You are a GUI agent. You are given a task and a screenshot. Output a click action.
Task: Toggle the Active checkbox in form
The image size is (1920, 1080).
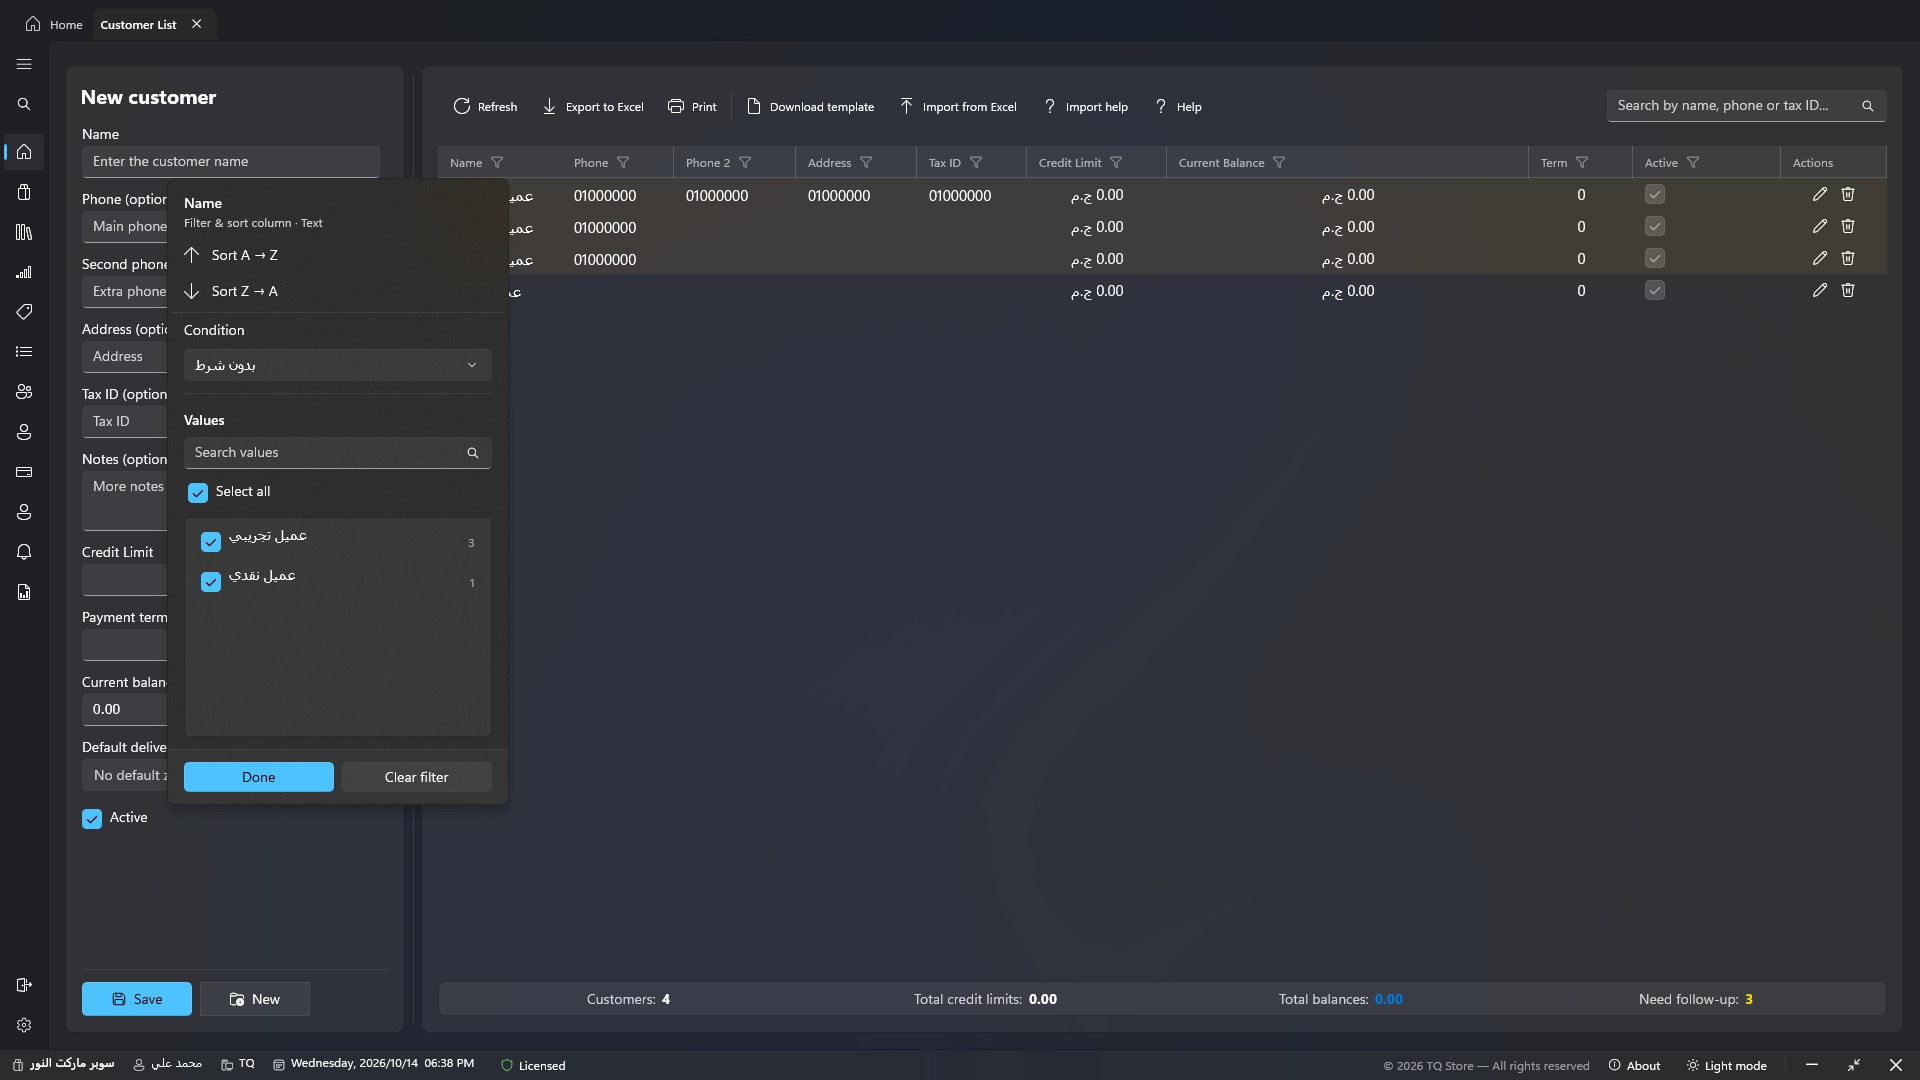click(x=92, y=819)
